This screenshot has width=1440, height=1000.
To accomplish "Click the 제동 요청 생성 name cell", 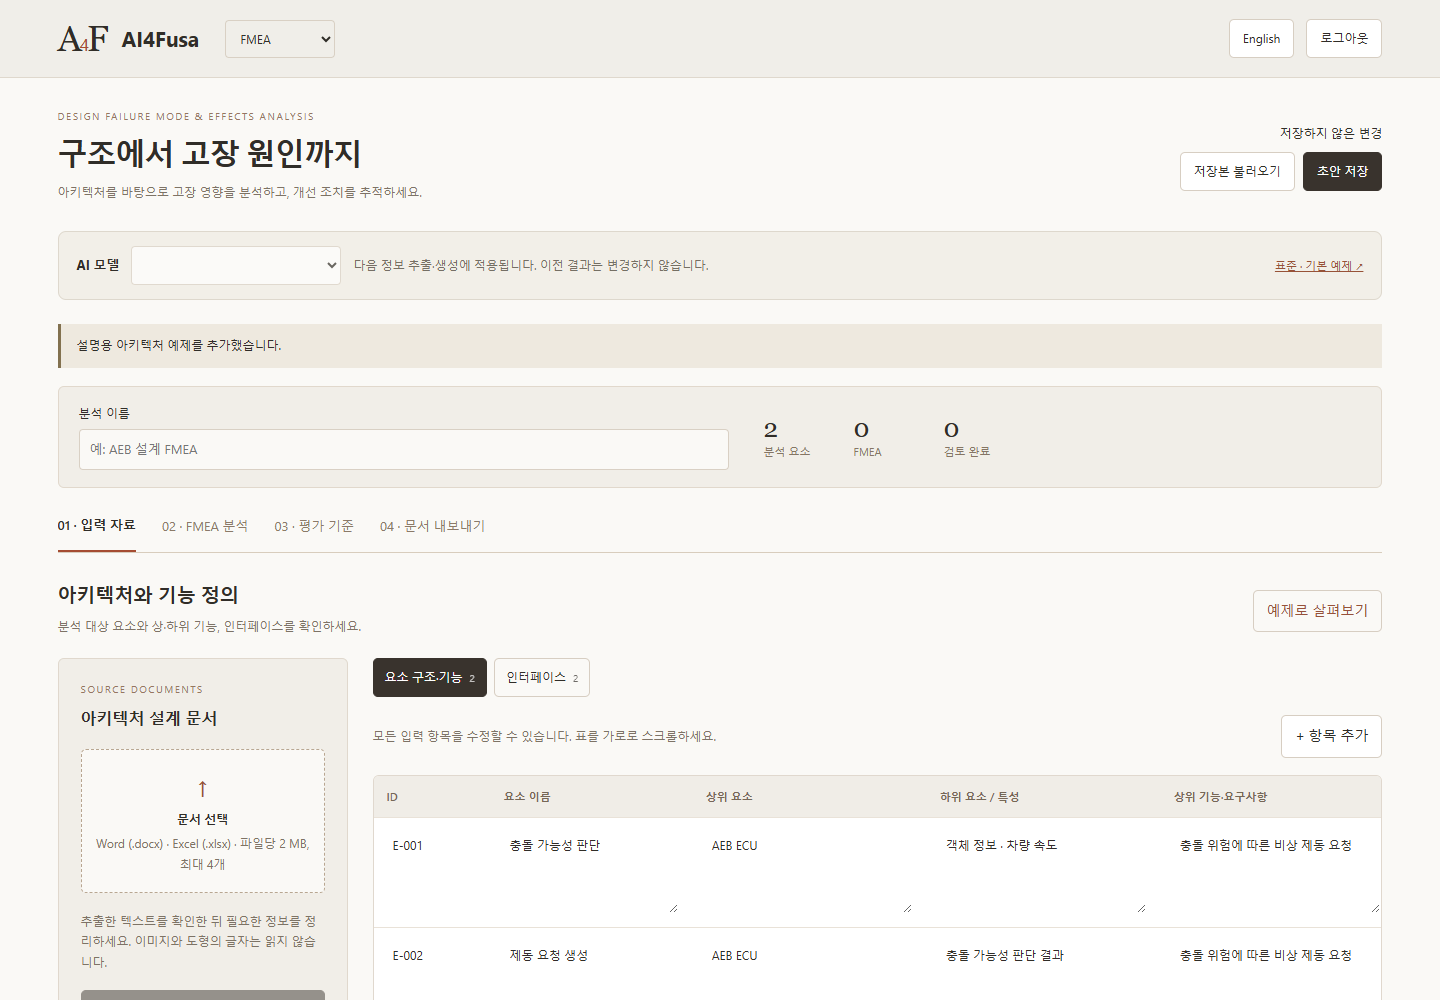I will point(590,972).
